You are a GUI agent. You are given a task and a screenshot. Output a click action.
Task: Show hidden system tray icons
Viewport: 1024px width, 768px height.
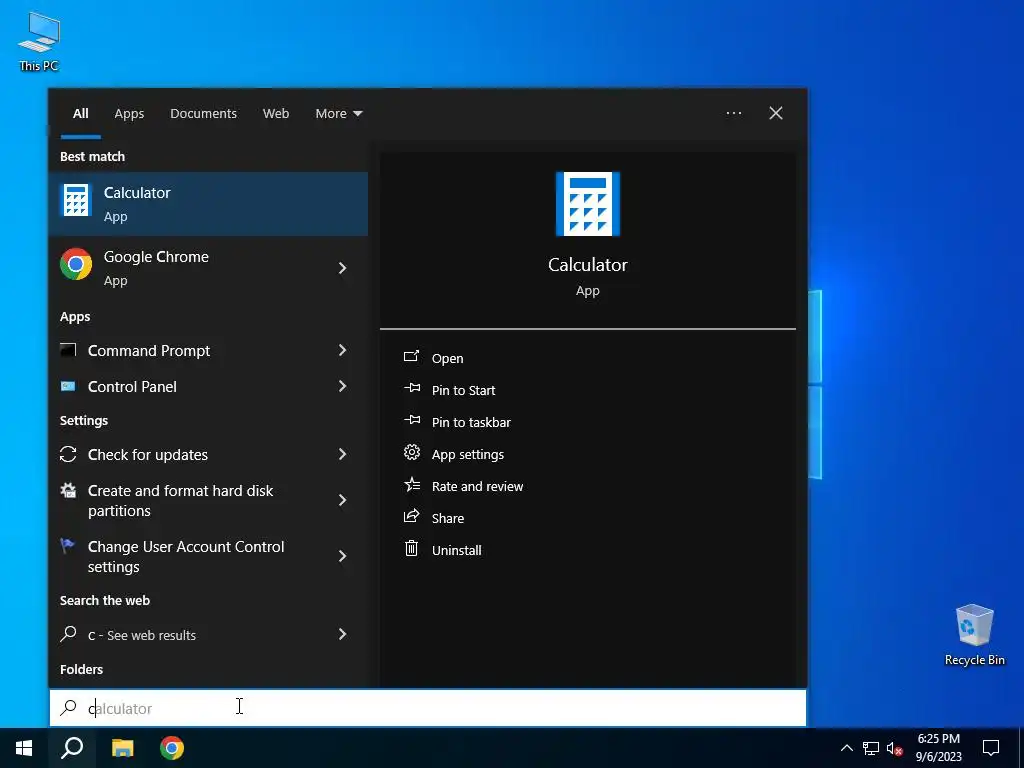[846, 748]
